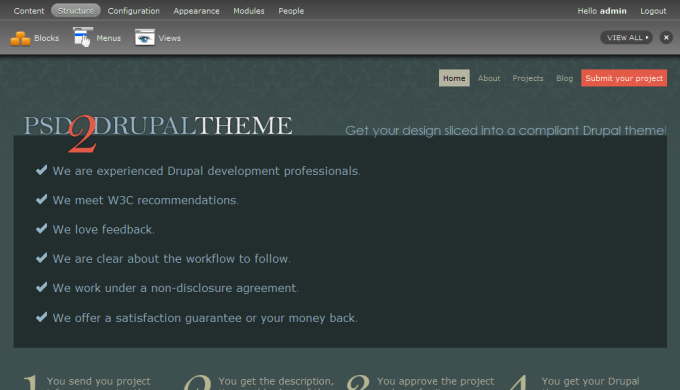
Task: Click text 'We meet W3C recommendations.'
Action: tap(146, 200)
